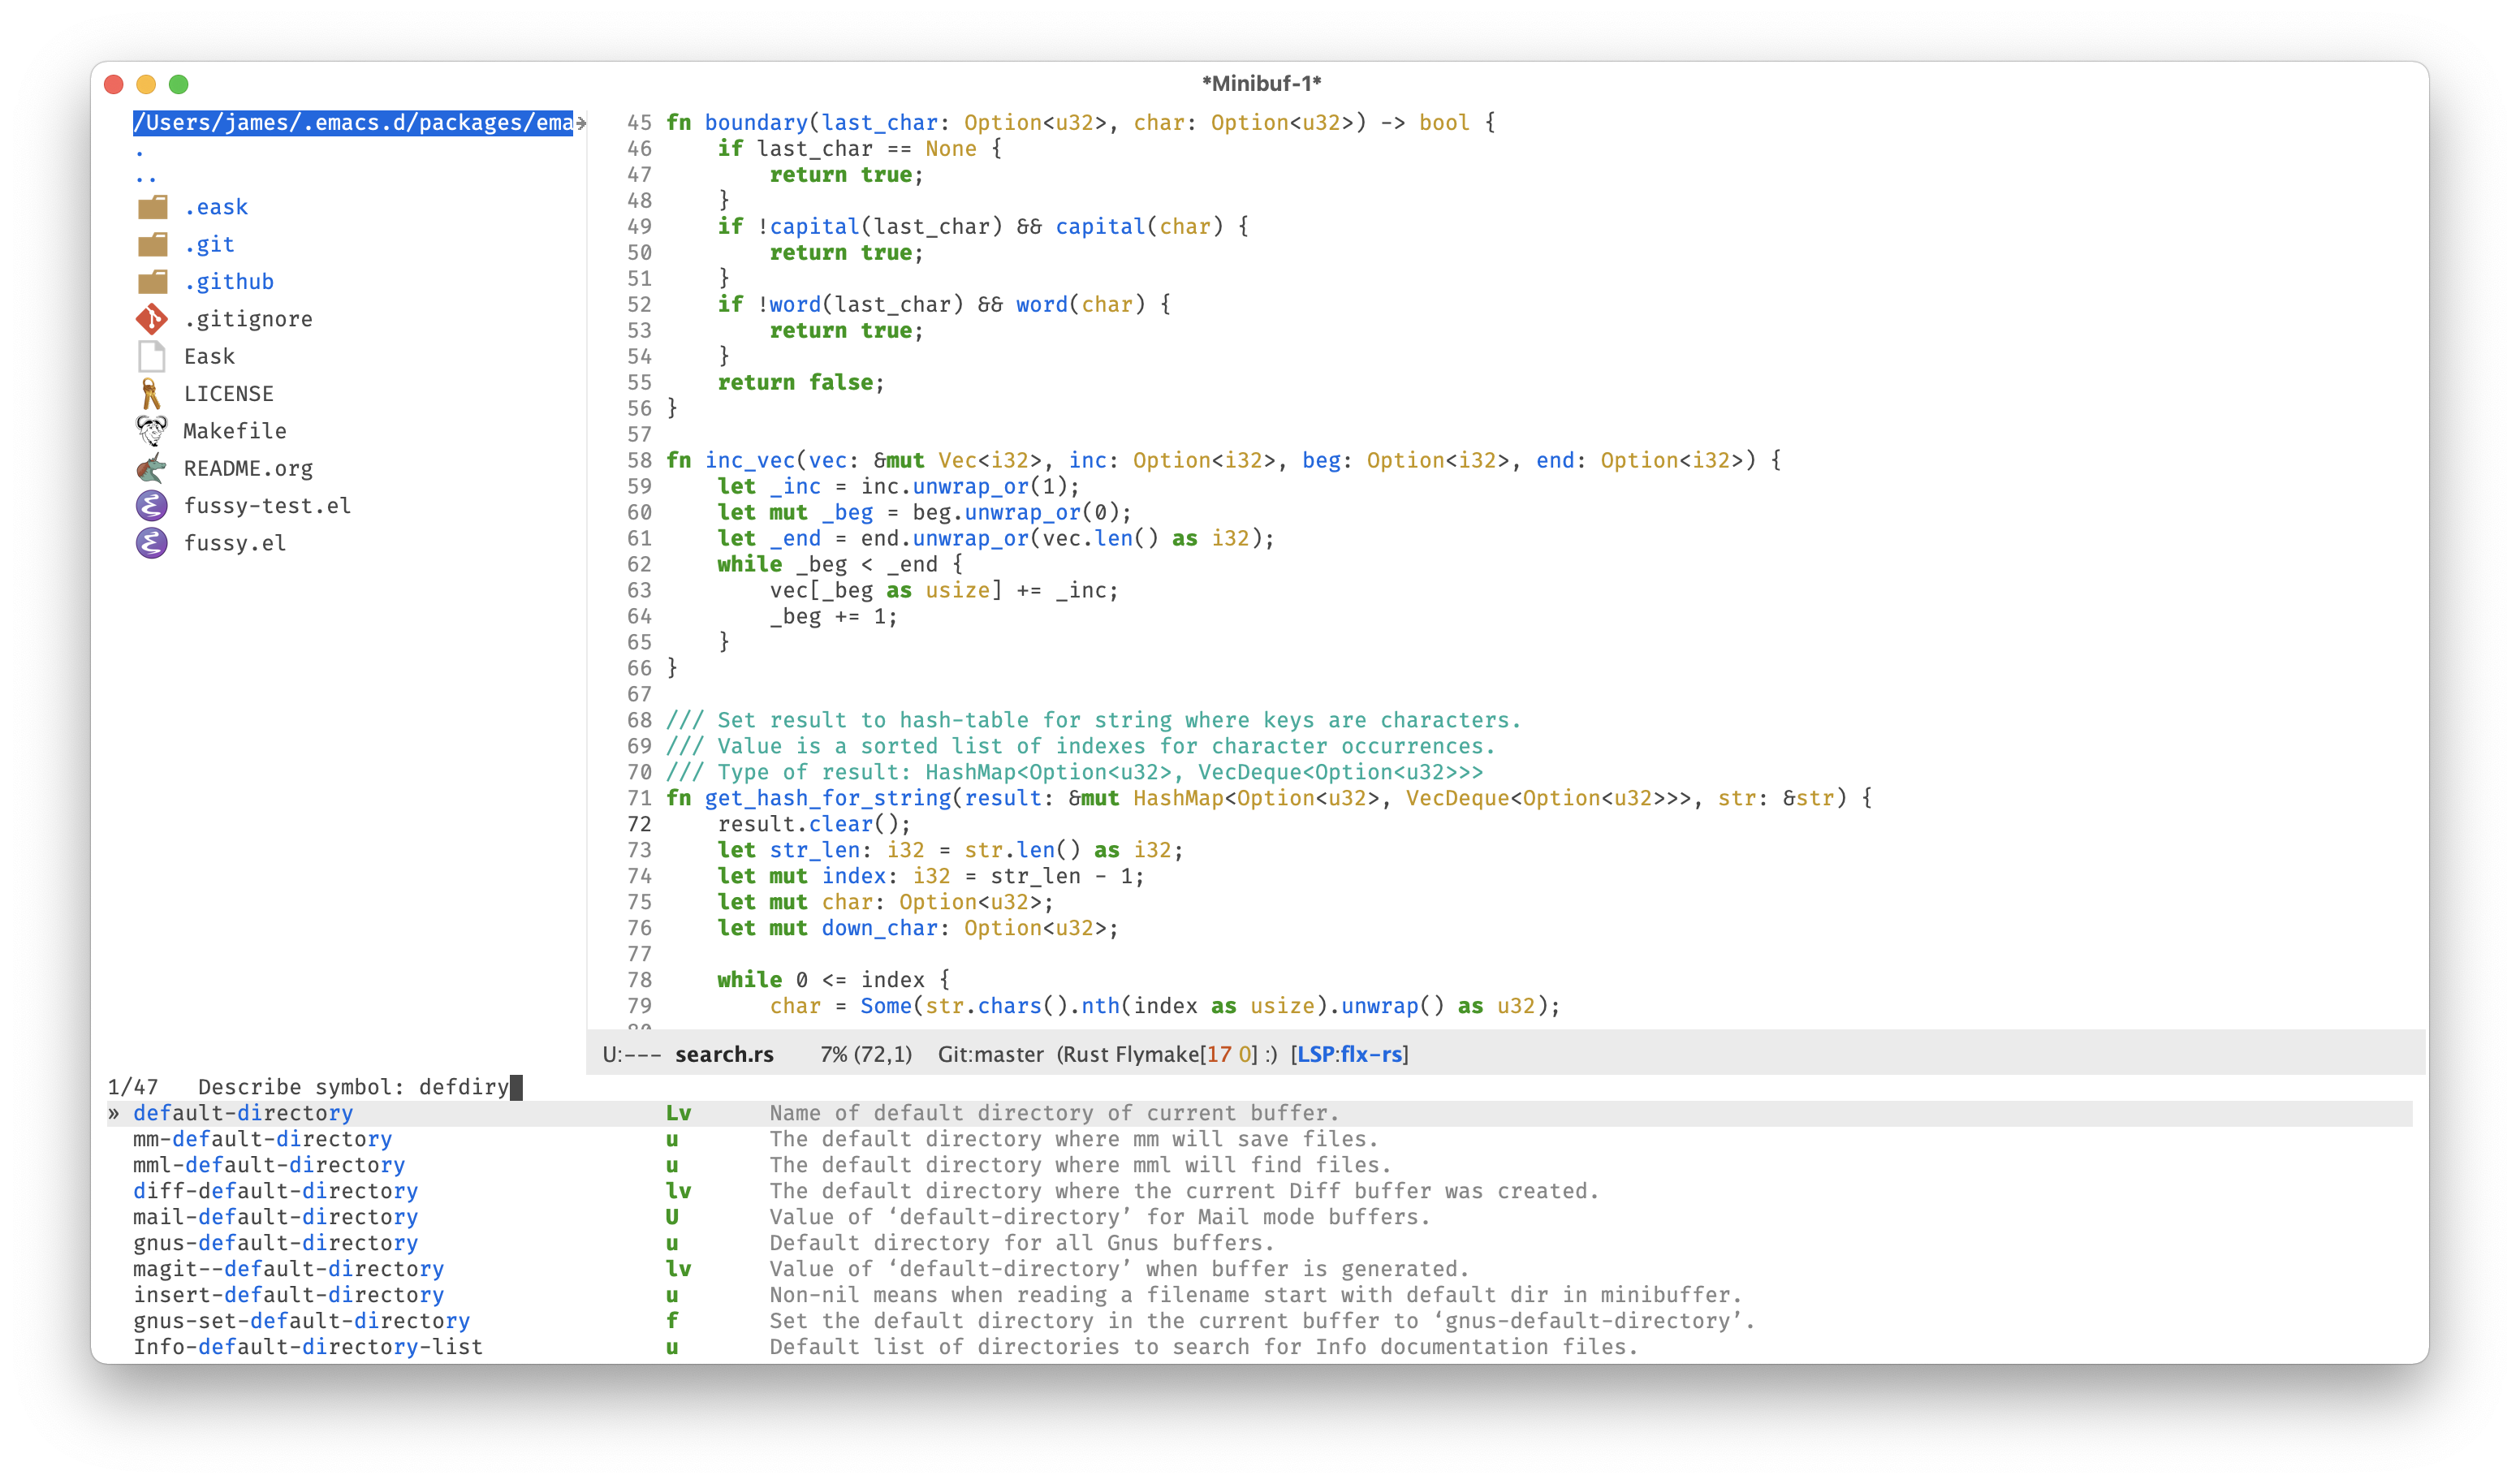Click the .github folder icon
This screenshot has width=2520, height=1484.
coord(152,282)
